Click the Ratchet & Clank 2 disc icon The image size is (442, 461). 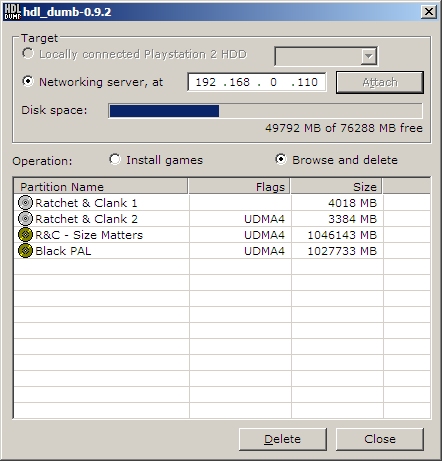point(25,219)
